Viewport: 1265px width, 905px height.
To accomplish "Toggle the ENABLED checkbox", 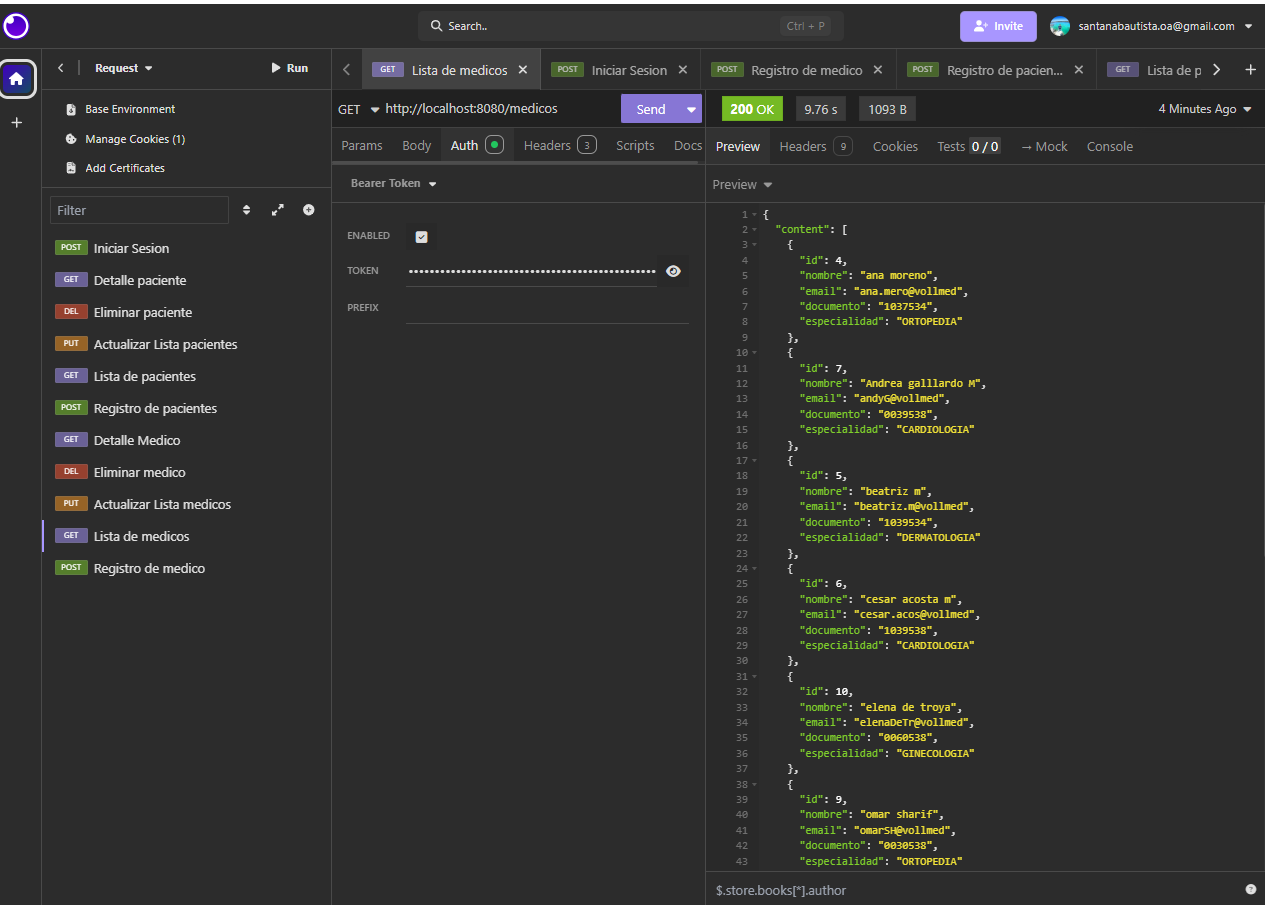I will pyautogui.click(x=421, y=237).
